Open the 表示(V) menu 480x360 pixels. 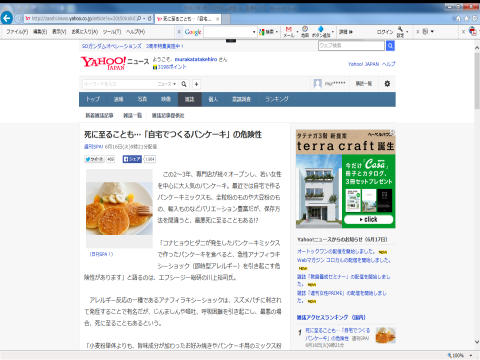(x=59, y=32)
